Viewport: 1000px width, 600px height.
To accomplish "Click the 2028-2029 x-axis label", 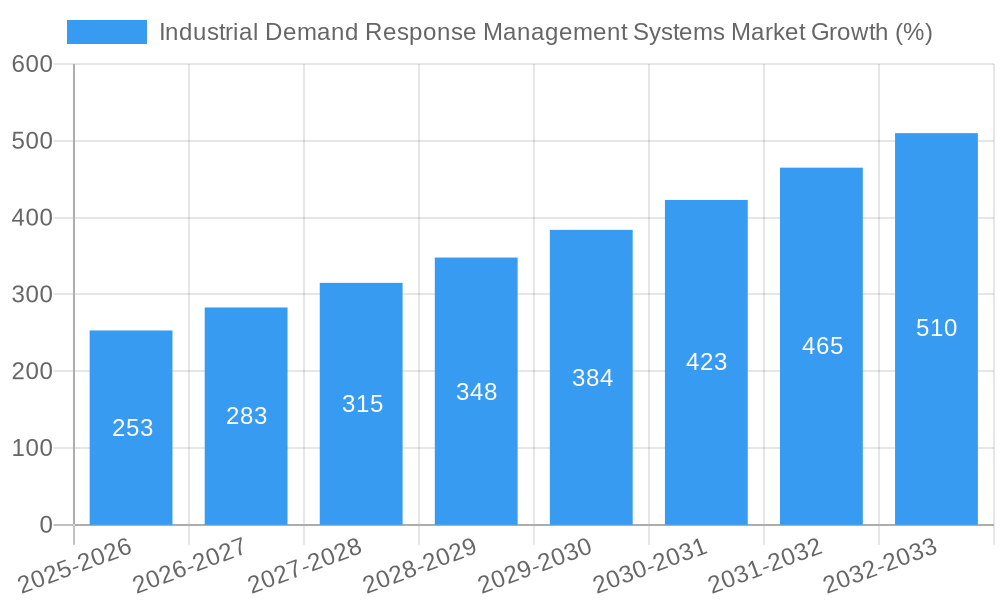I will pyautogui.click(x=420, y=566).
